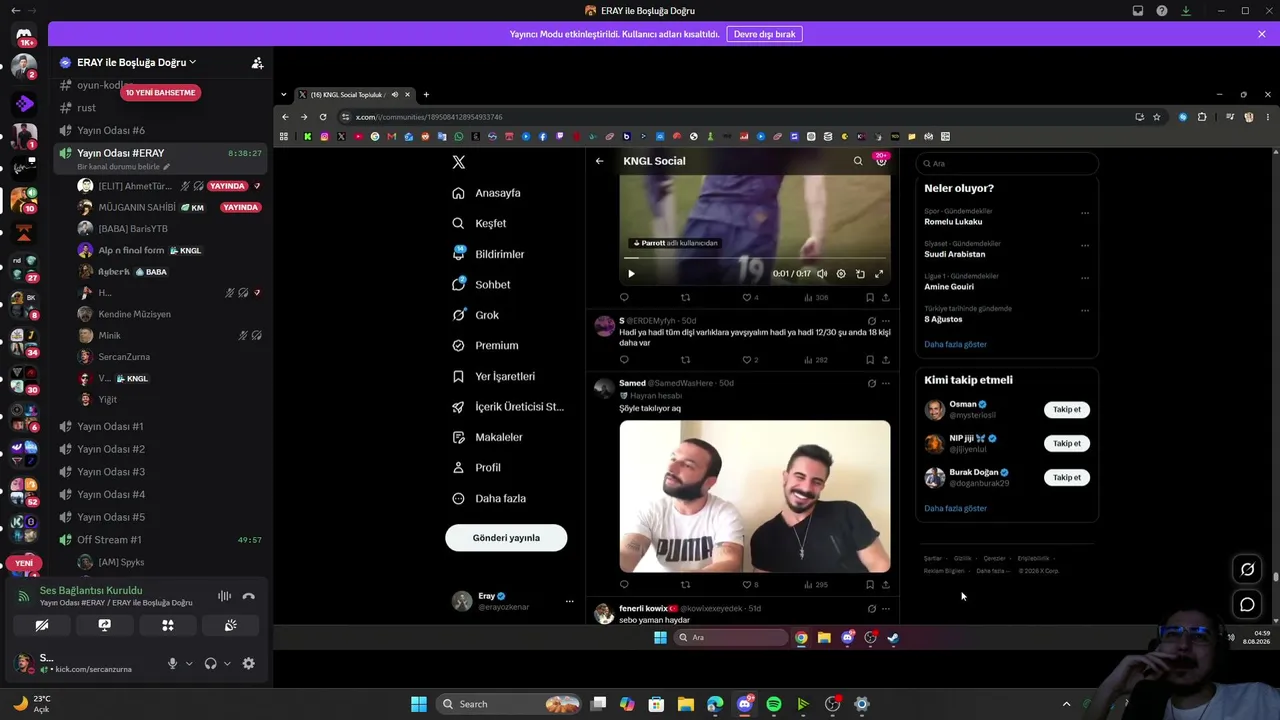Open Premium in the X sidebar
Screen dimensions: 1280x720
pos(485,345)
